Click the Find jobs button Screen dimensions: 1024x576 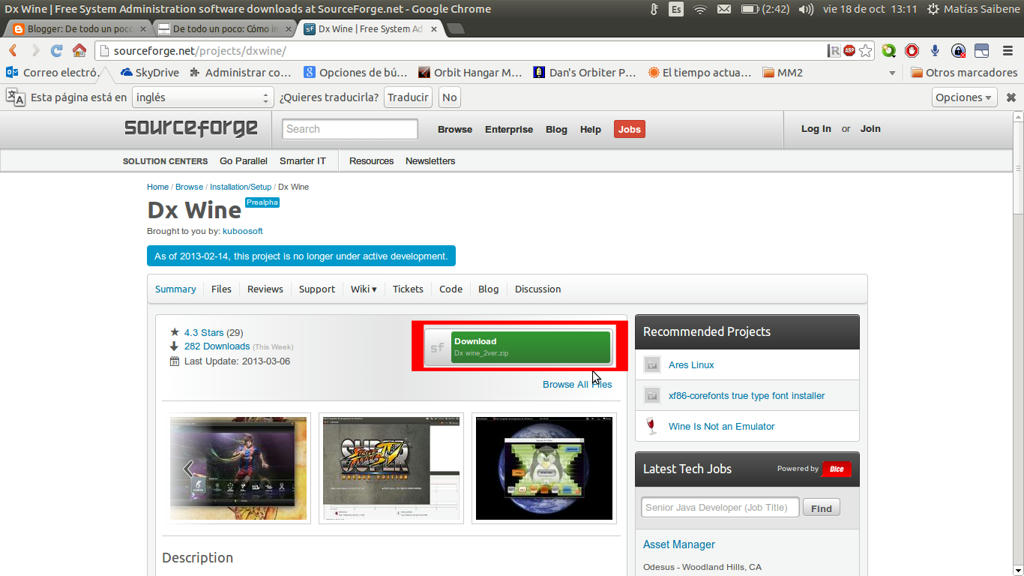point(821,508)
